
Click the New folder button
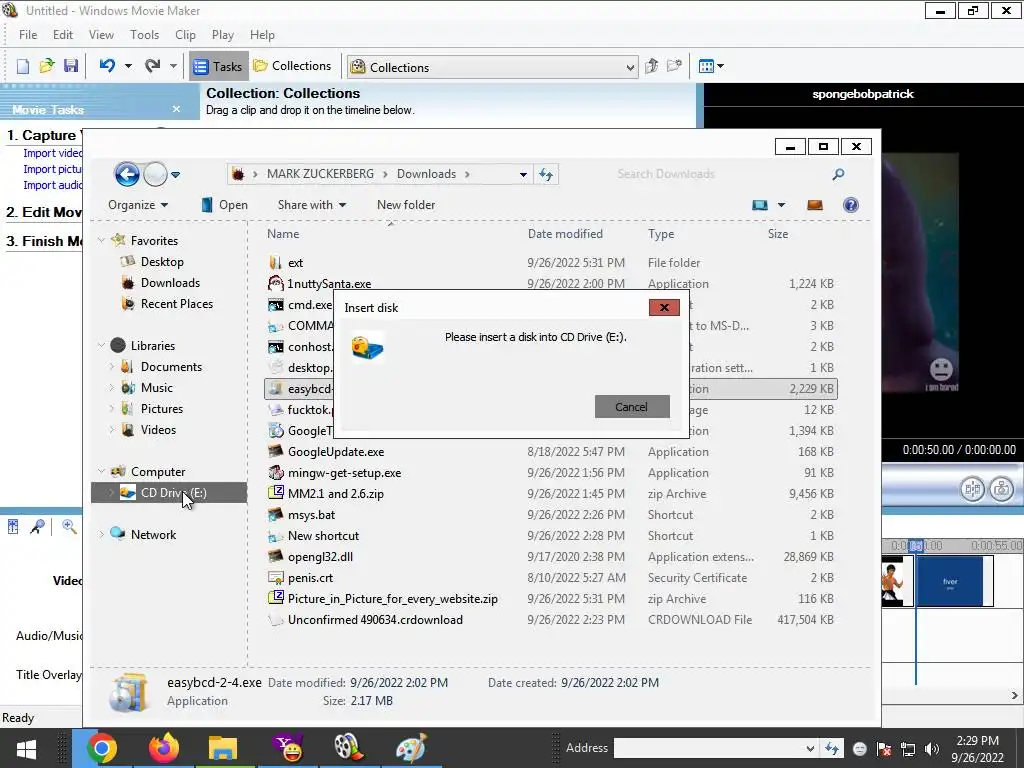(x=406, y=205)
